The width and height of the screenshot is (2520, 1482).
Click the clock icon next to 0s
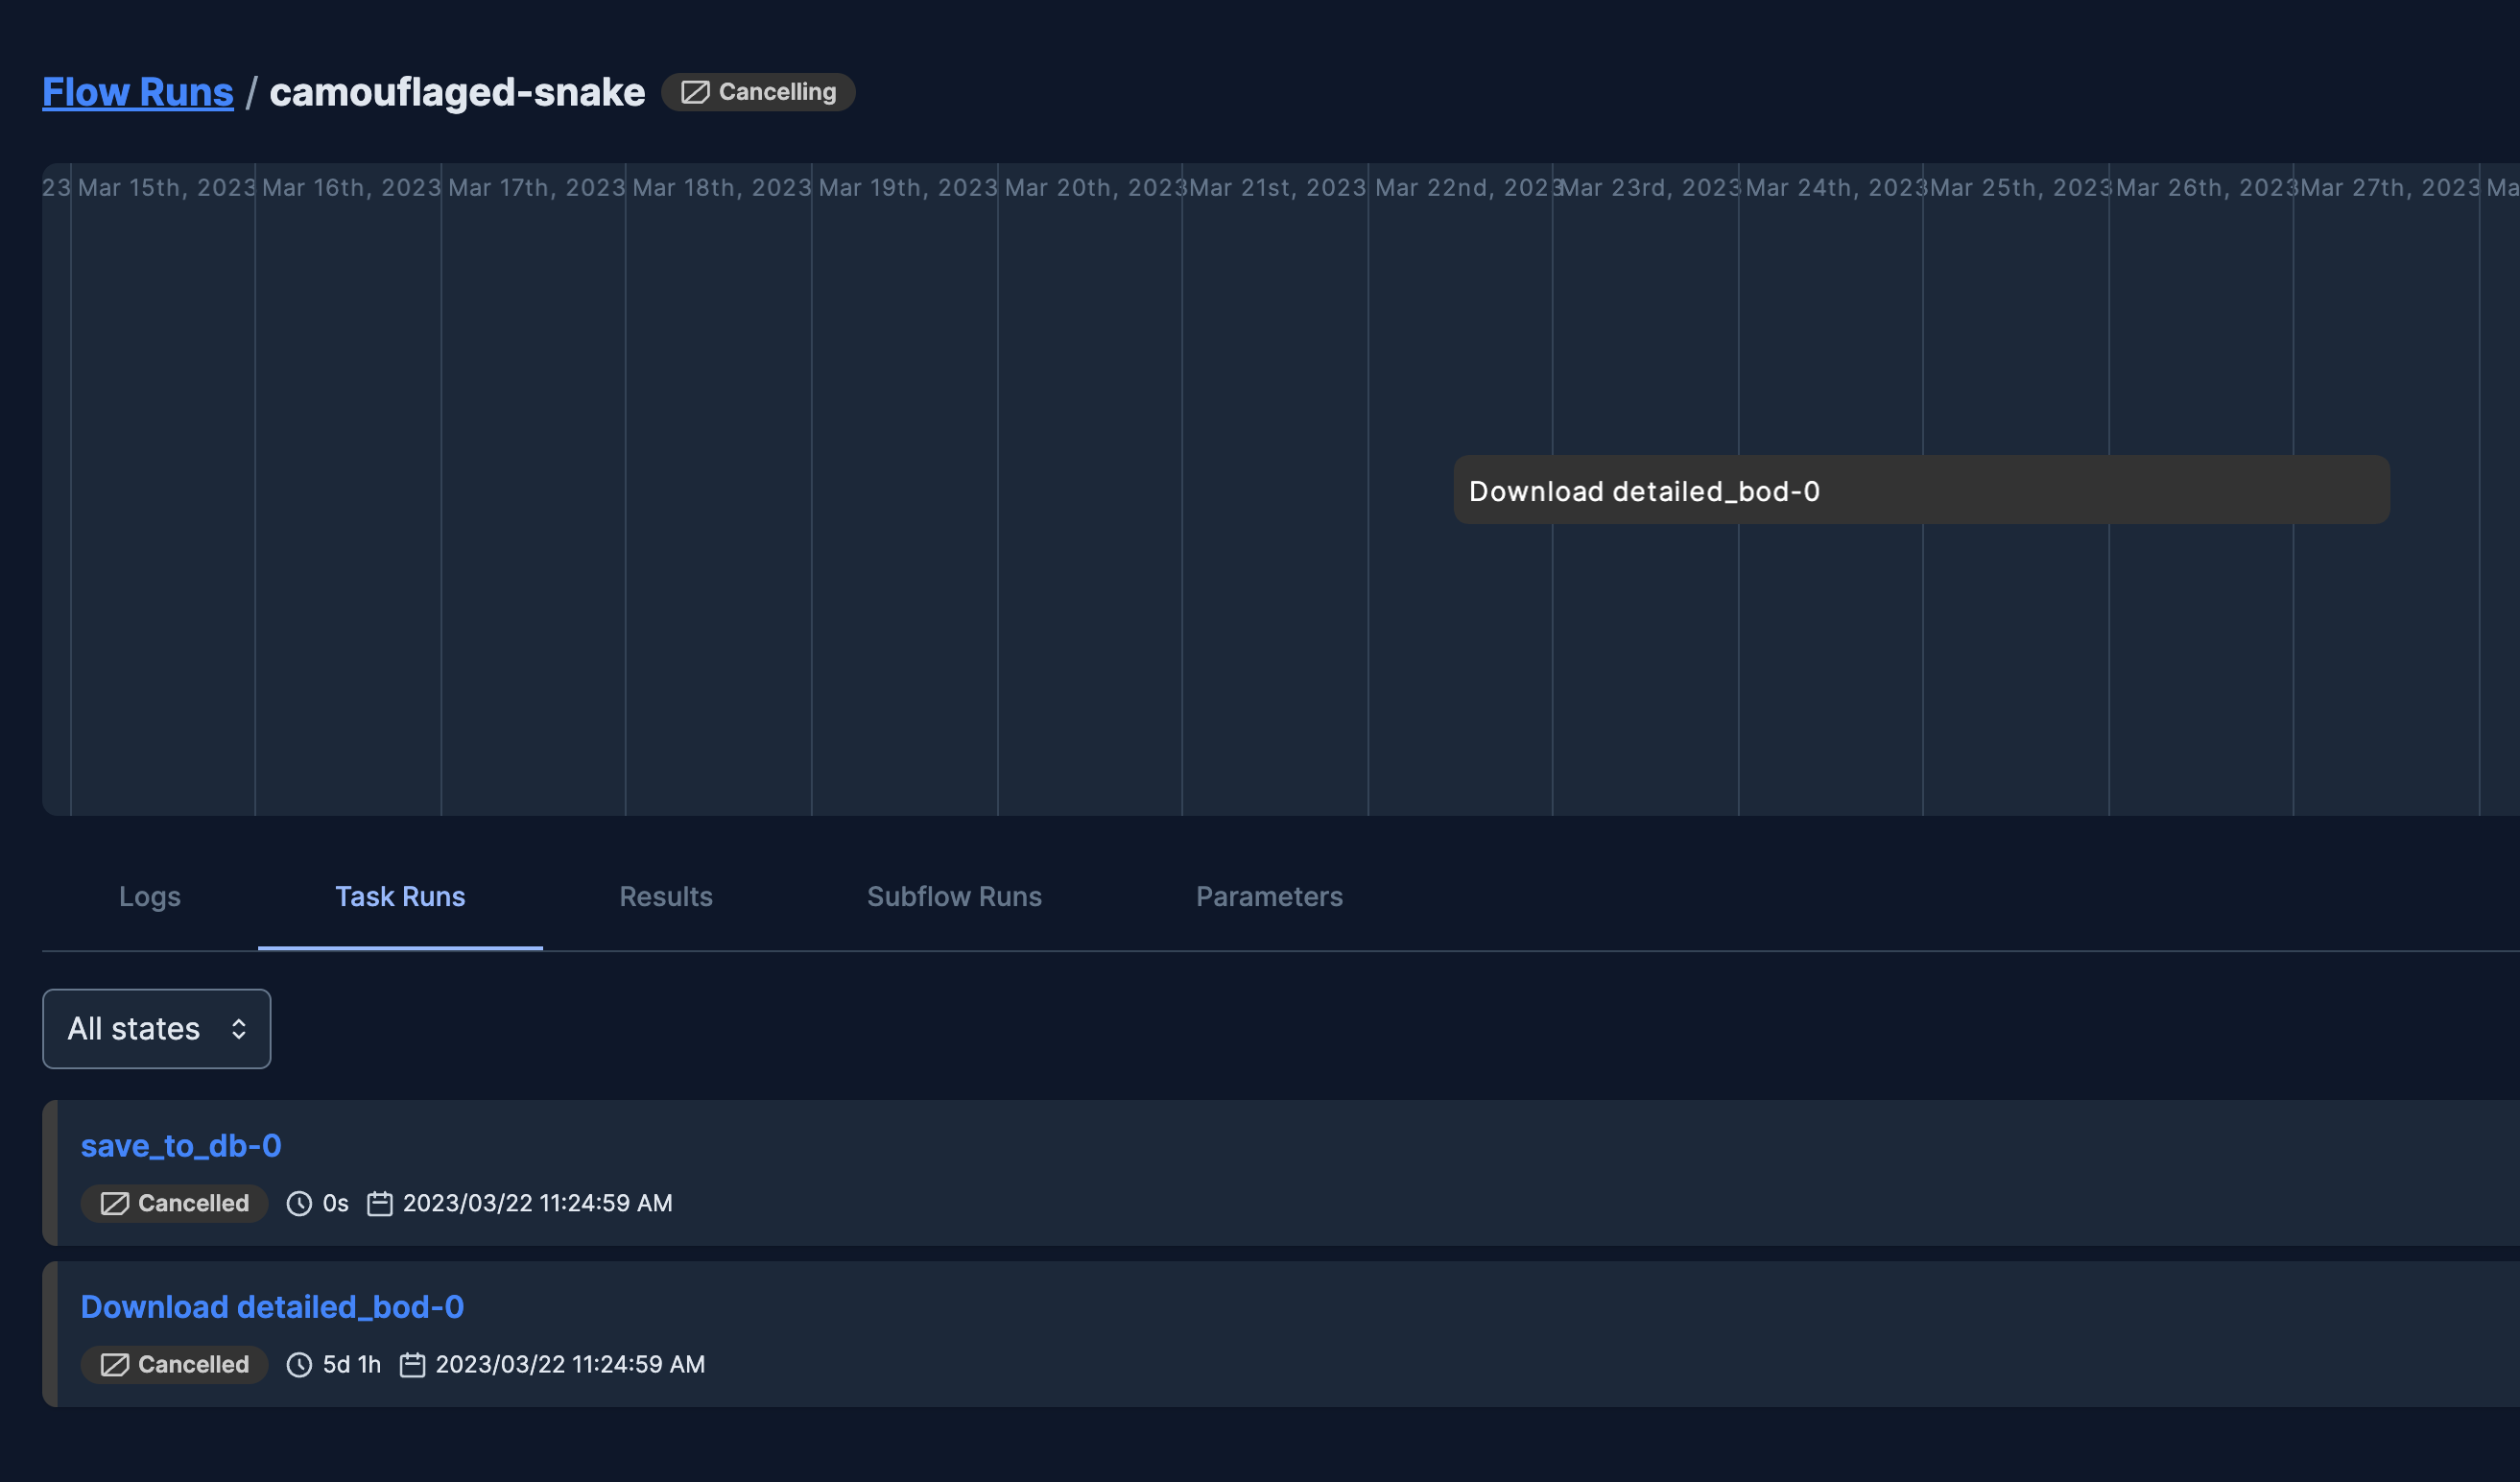(299, 1203)
